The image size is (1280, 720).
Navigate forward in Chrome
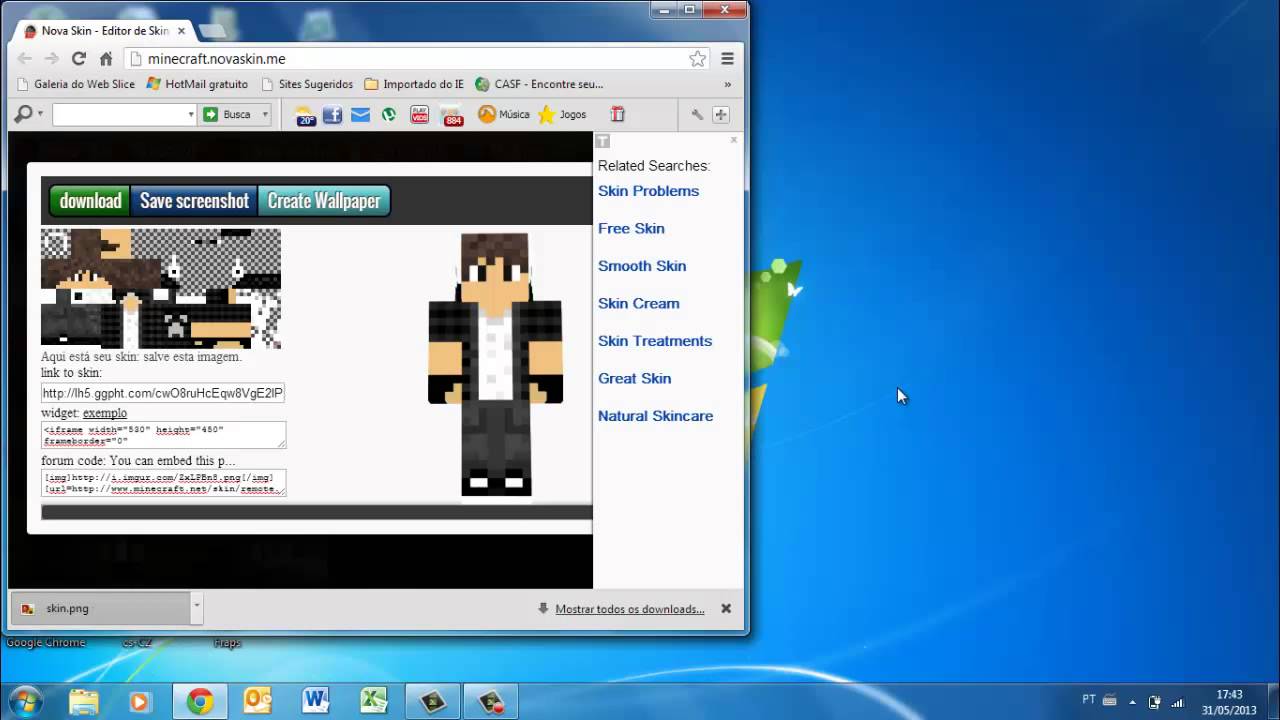point(52,59)
